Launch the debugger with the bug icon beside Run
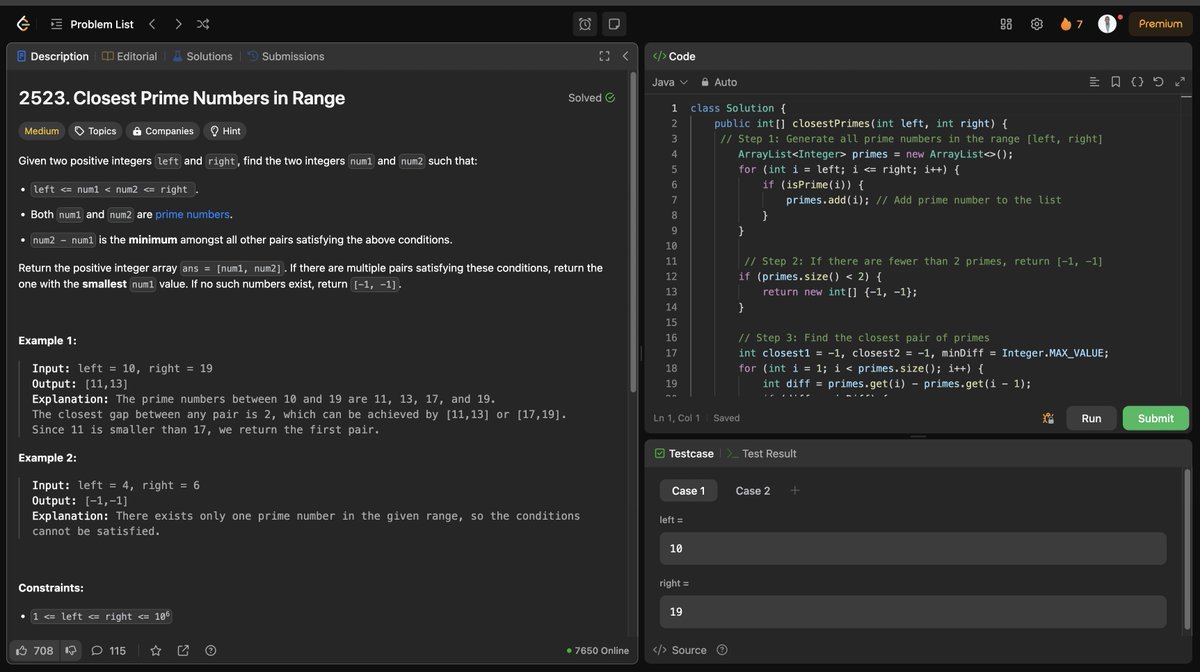Screen dimensions: 1200x672 click(1047, 418)
